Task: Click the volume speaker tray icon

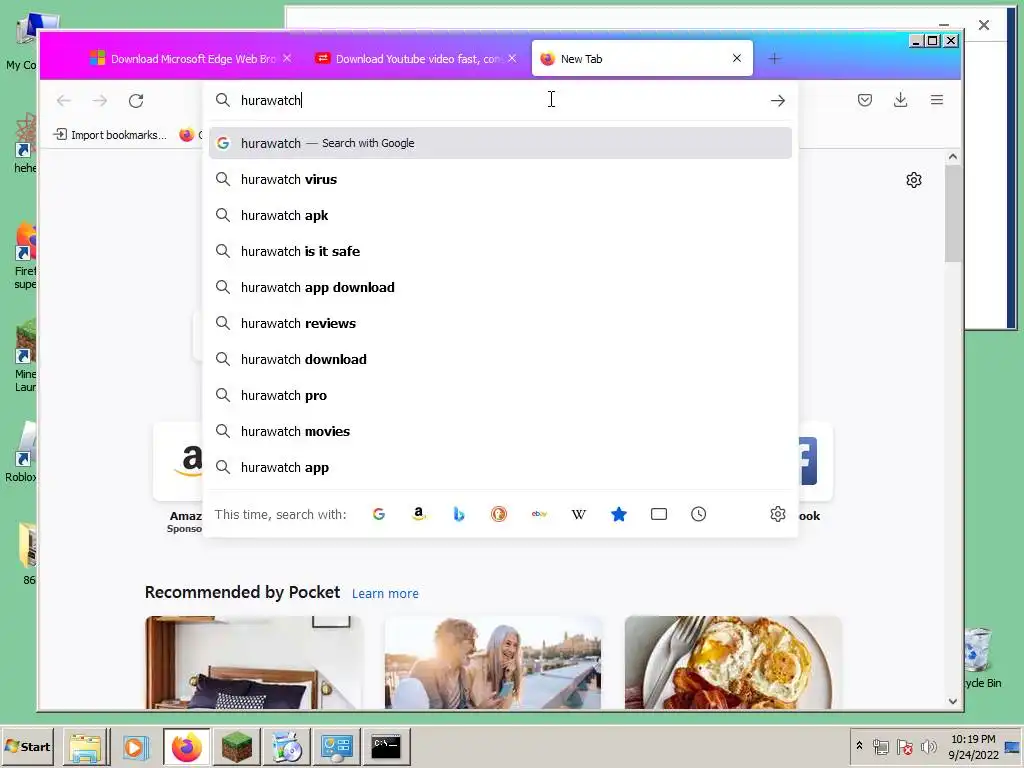Action: click(x=928, y=746)
